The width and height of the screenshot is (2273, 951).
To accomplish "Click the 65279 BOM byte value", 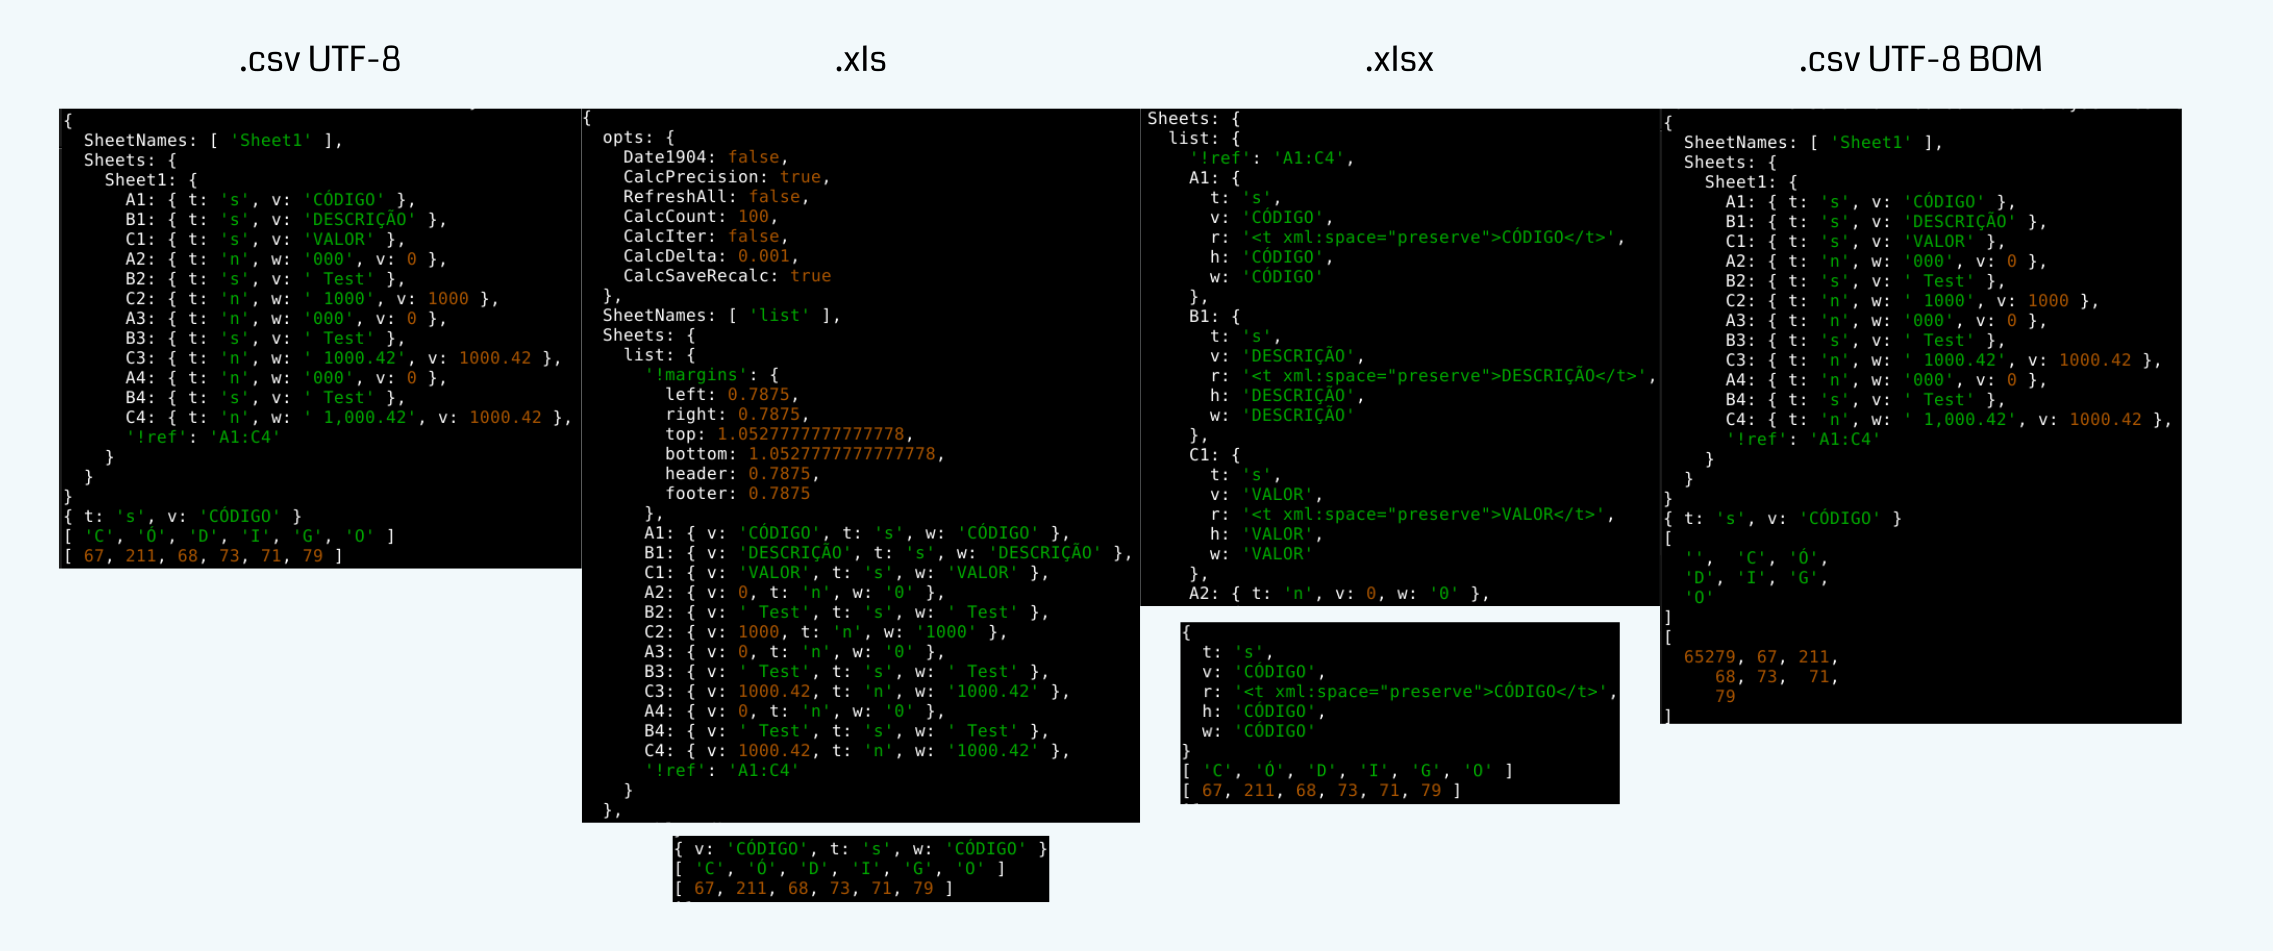I will coord(1712,658).
